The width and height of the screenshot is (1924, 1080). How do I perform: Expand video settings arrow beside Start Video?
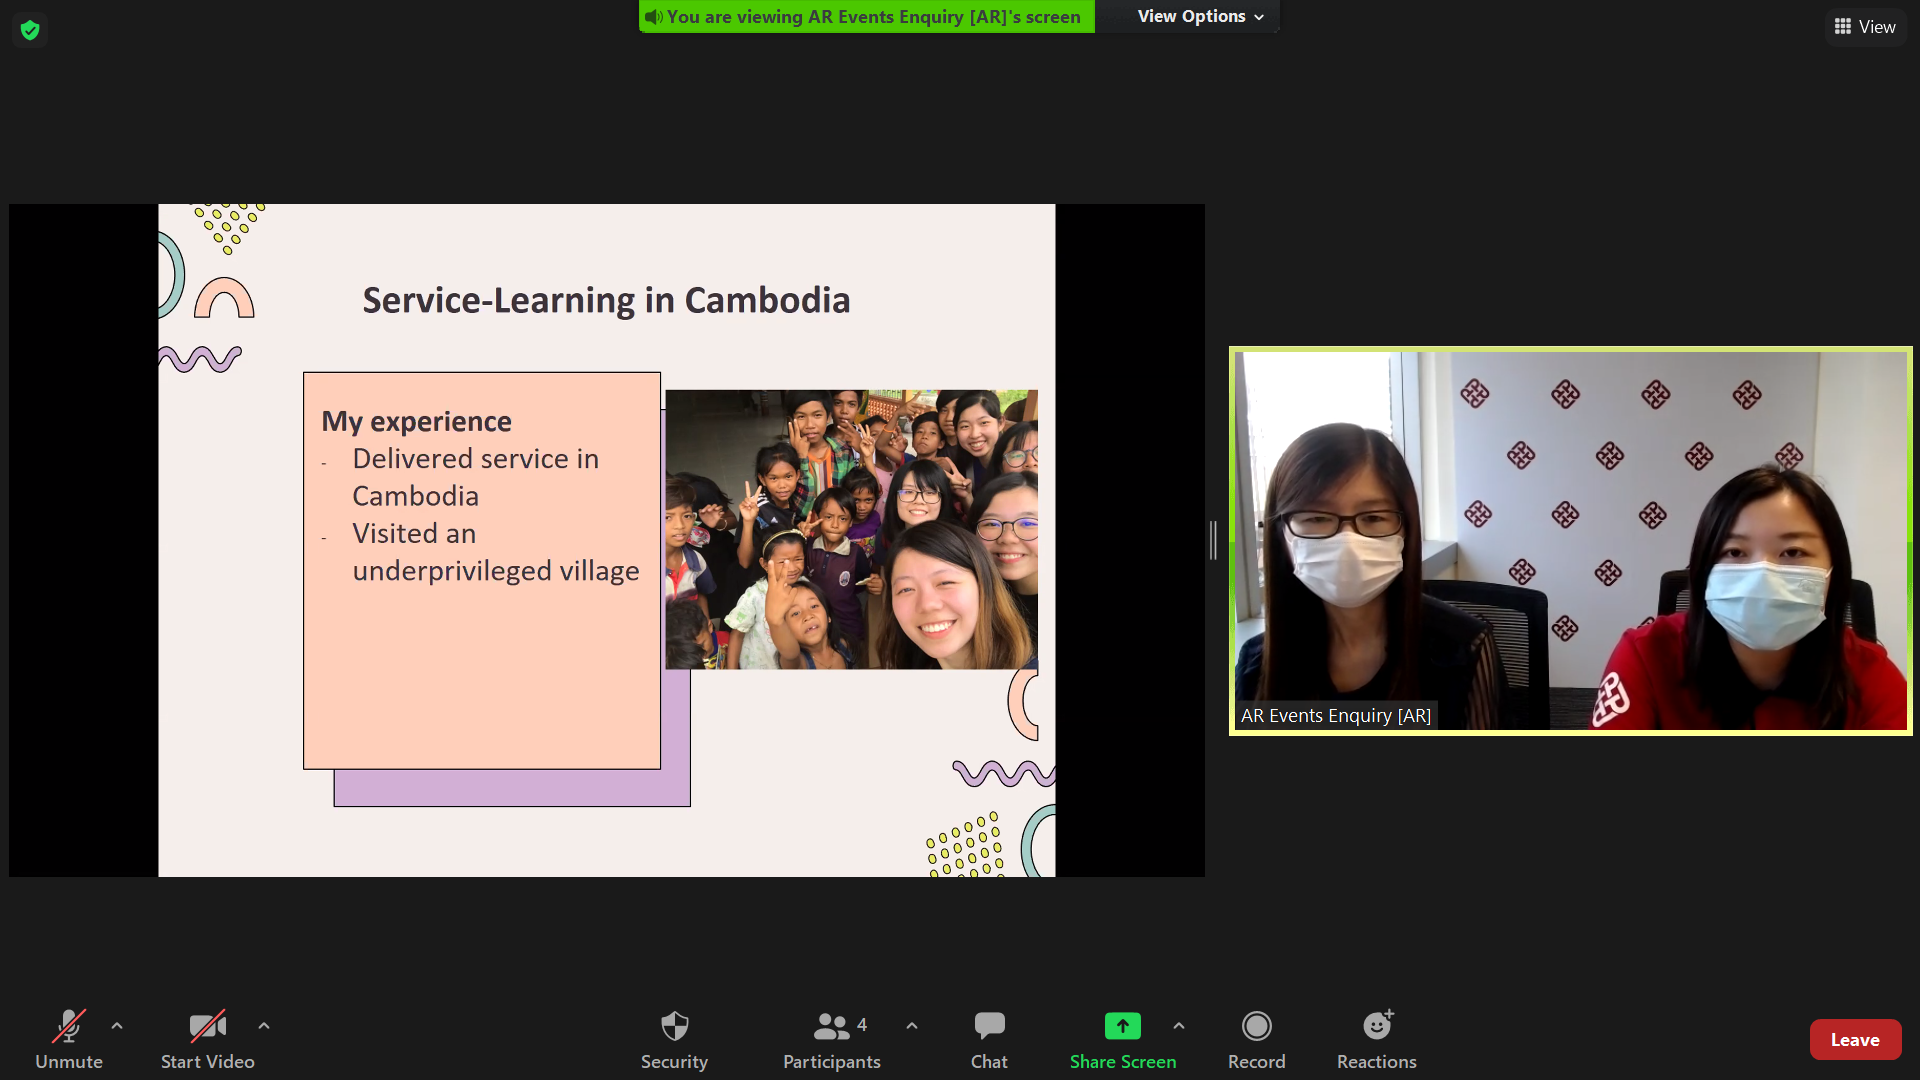[x=264, y=1026]
